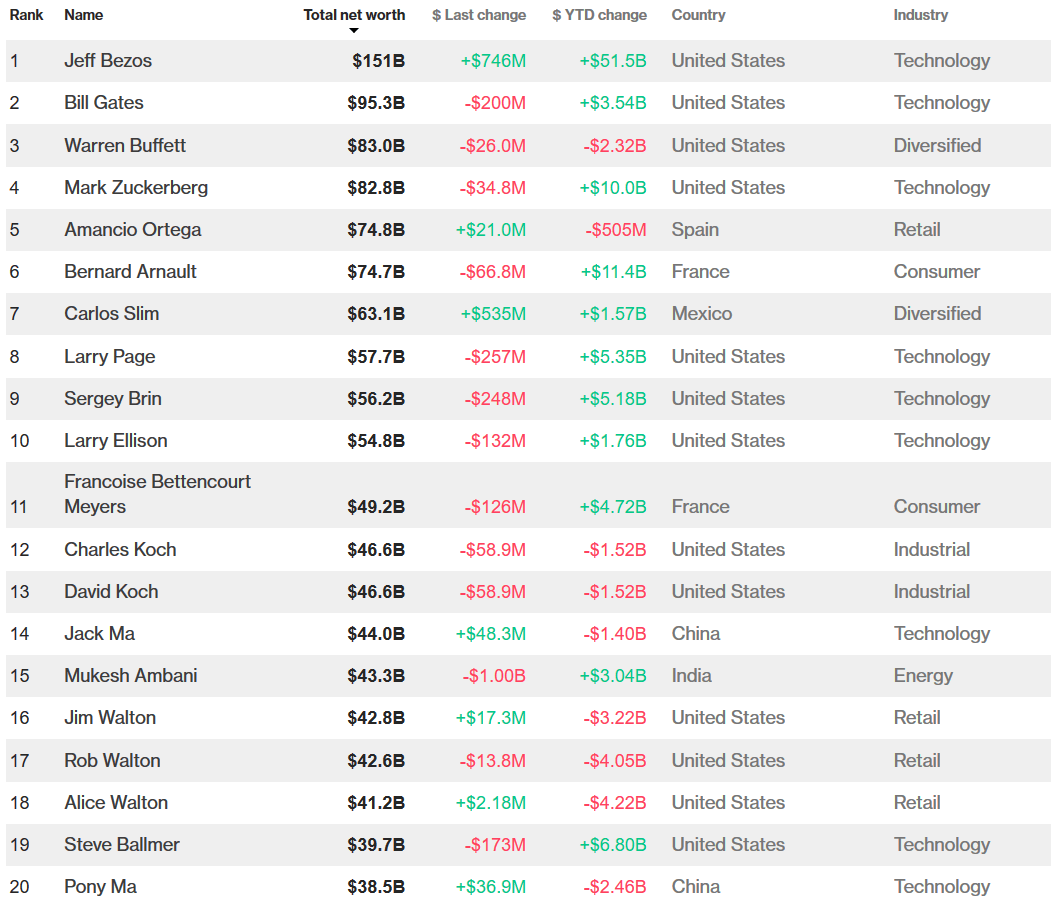Click the +$746M last change value
The width and height of the screenshot is (1051, 901).
(493, 61)
